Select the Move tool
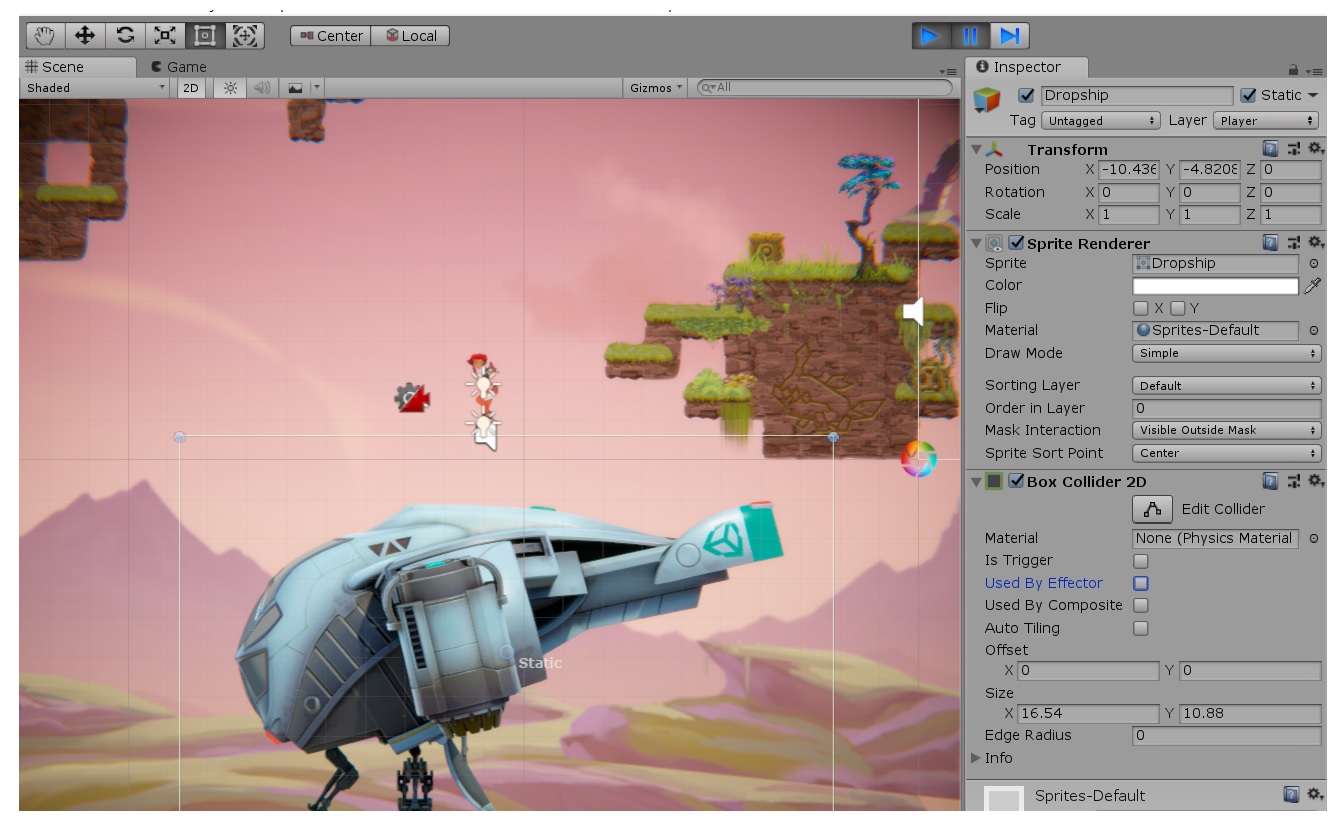The height and width of the screenshot is (832, 1340). click(x=85, y=36)
